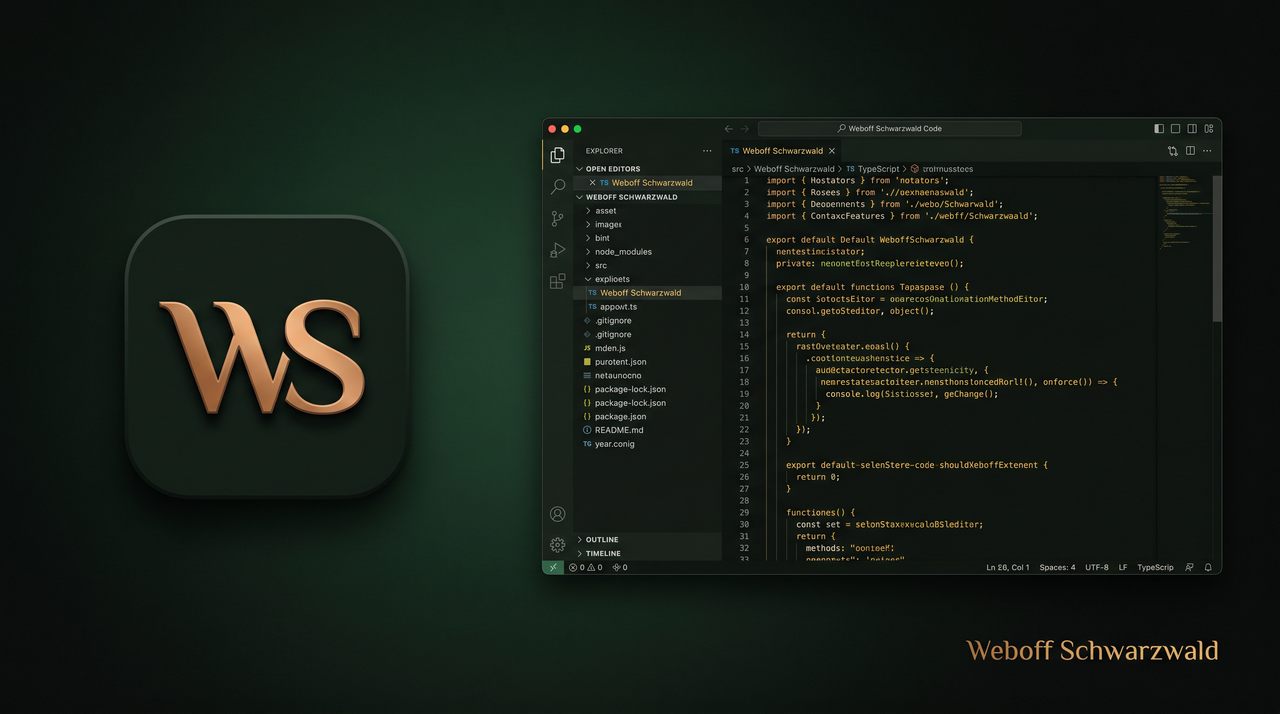
Task: Click line number 25 in the gutter
Action: click(x=744, y=465)
